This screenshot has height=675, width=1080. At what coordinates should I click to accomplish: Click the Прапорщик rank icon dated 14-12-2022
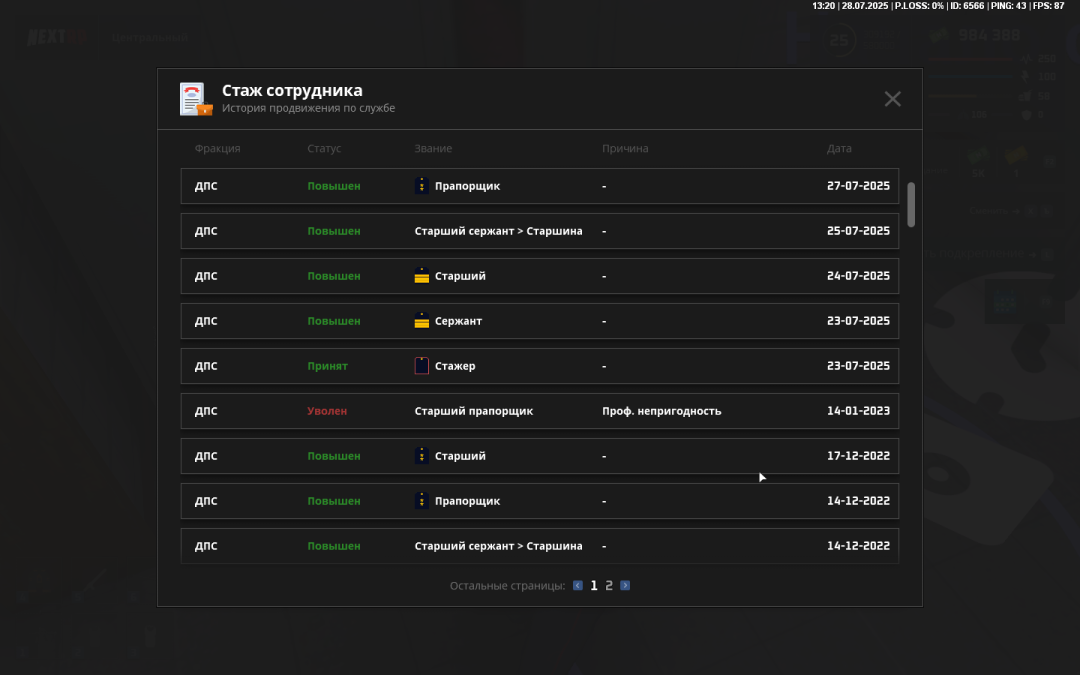click(x=422, y=501)
